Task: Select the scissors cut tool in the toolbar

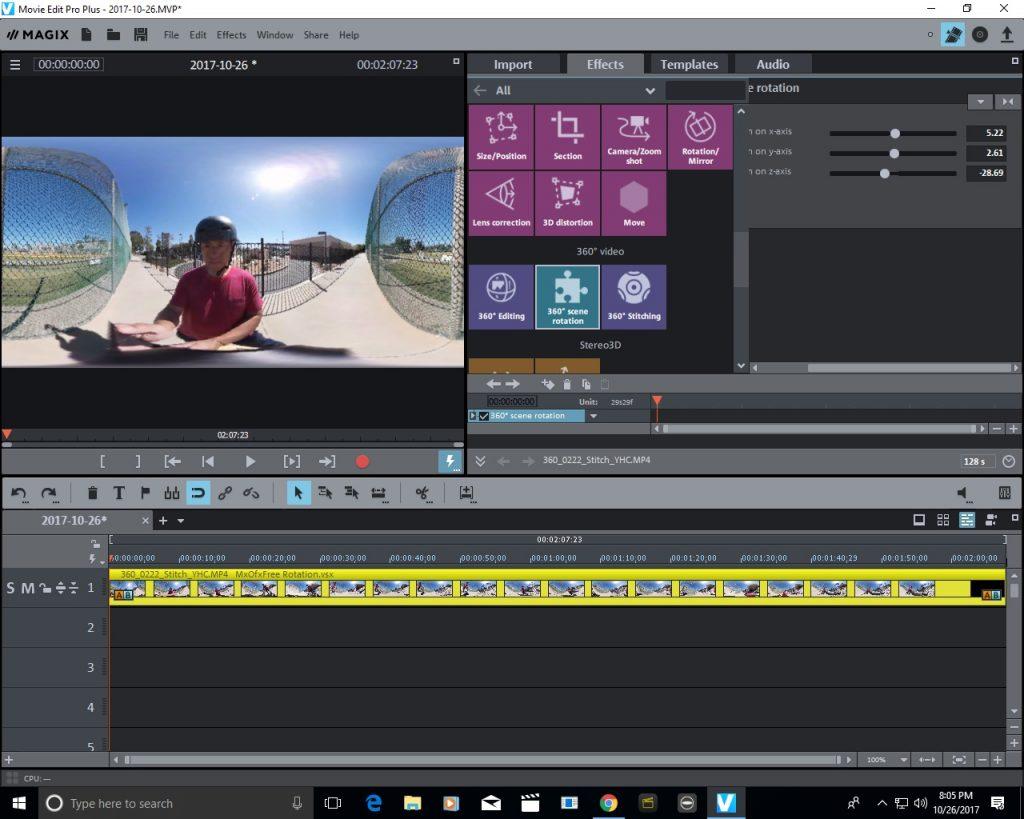Action: [x=422, y=492]
